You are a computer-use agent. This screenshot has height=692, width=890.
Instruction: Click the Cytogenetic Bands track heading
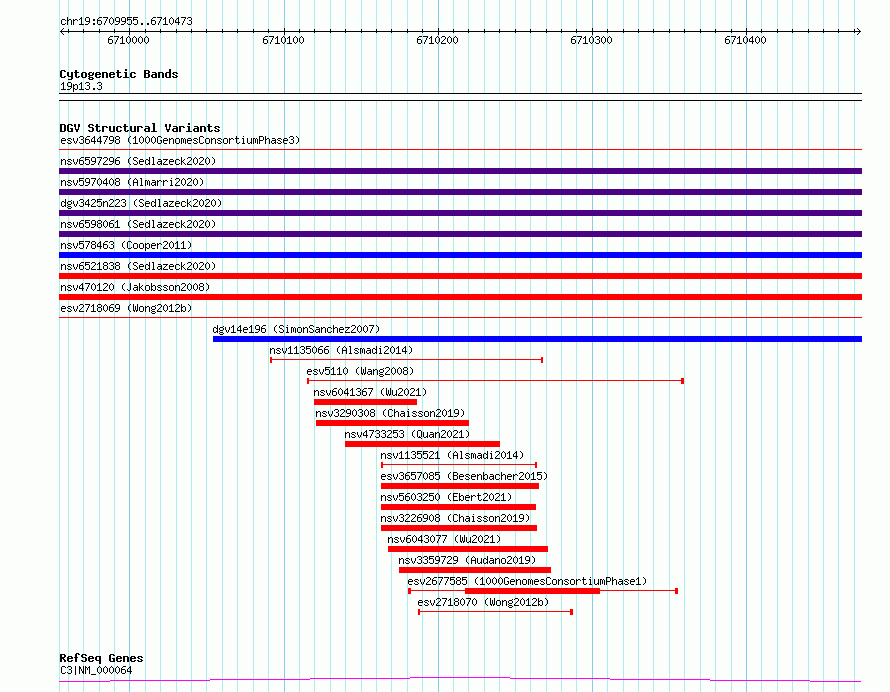[119, 74]
